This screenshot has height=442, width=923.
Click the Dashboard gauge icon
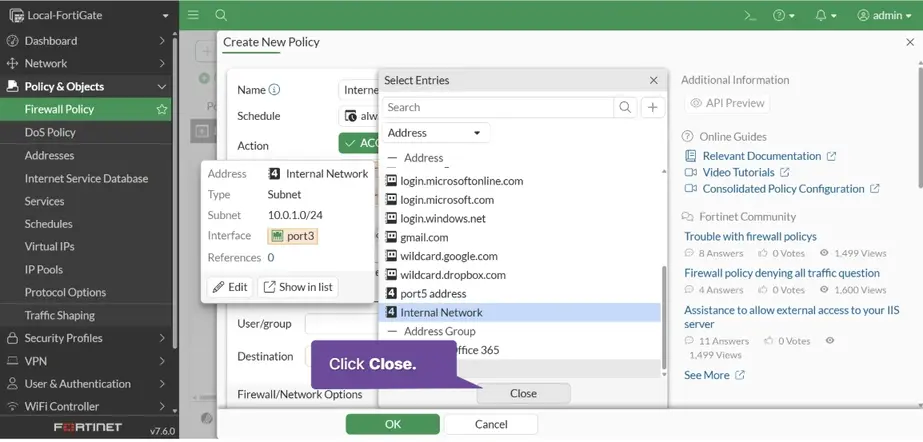[x=12, y=41]
